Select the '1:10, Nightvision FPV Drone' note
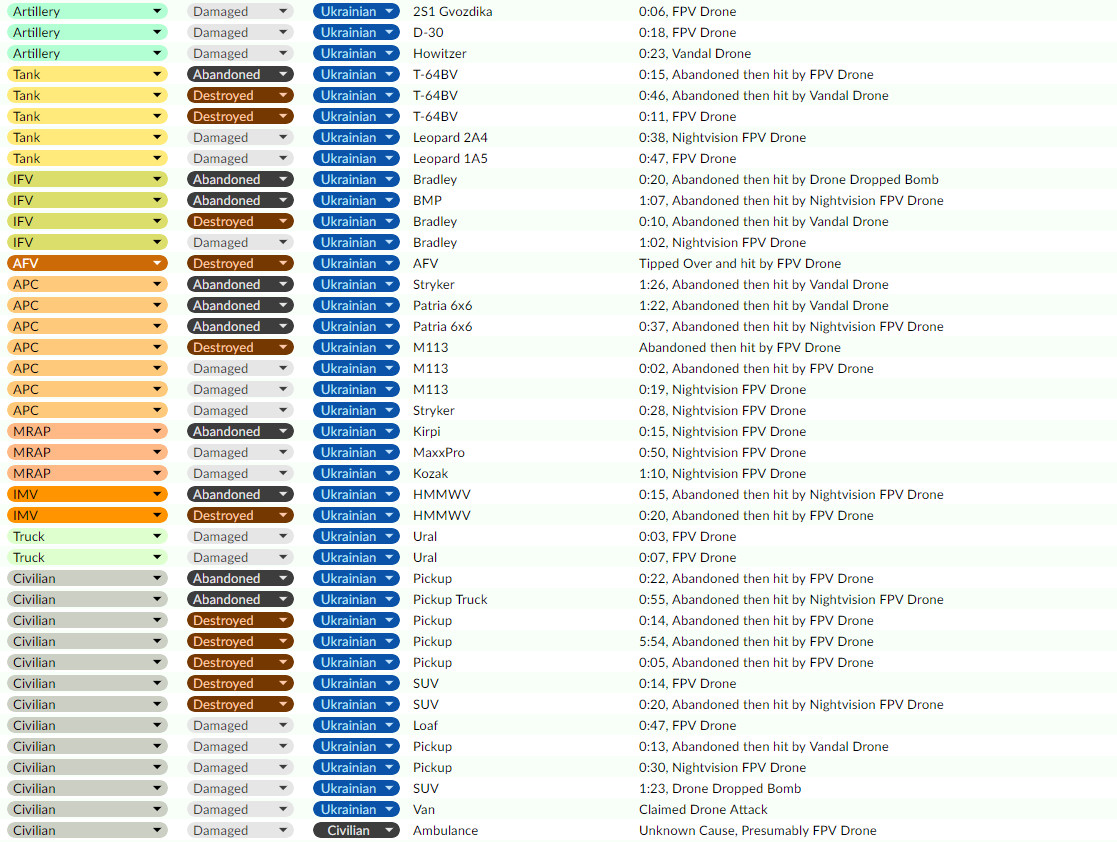The image size is (1117, 842). pos(722,474)
